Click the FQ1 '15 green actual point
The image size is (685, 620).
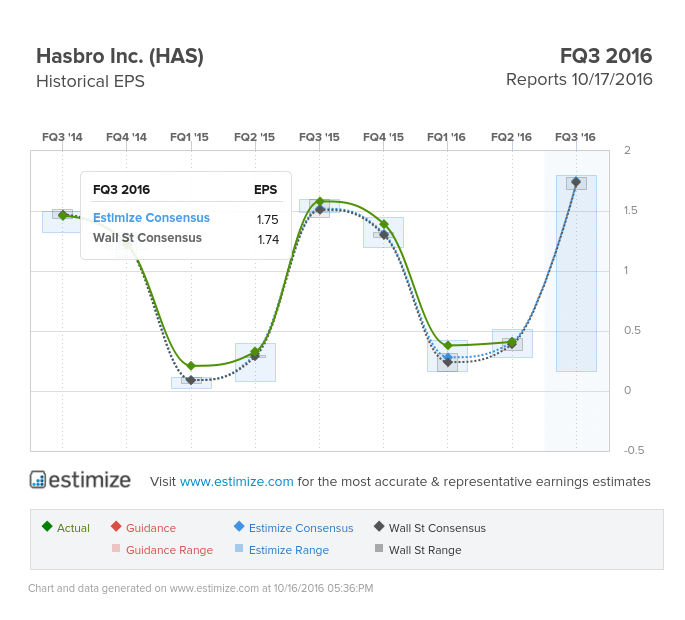point(191,366)
